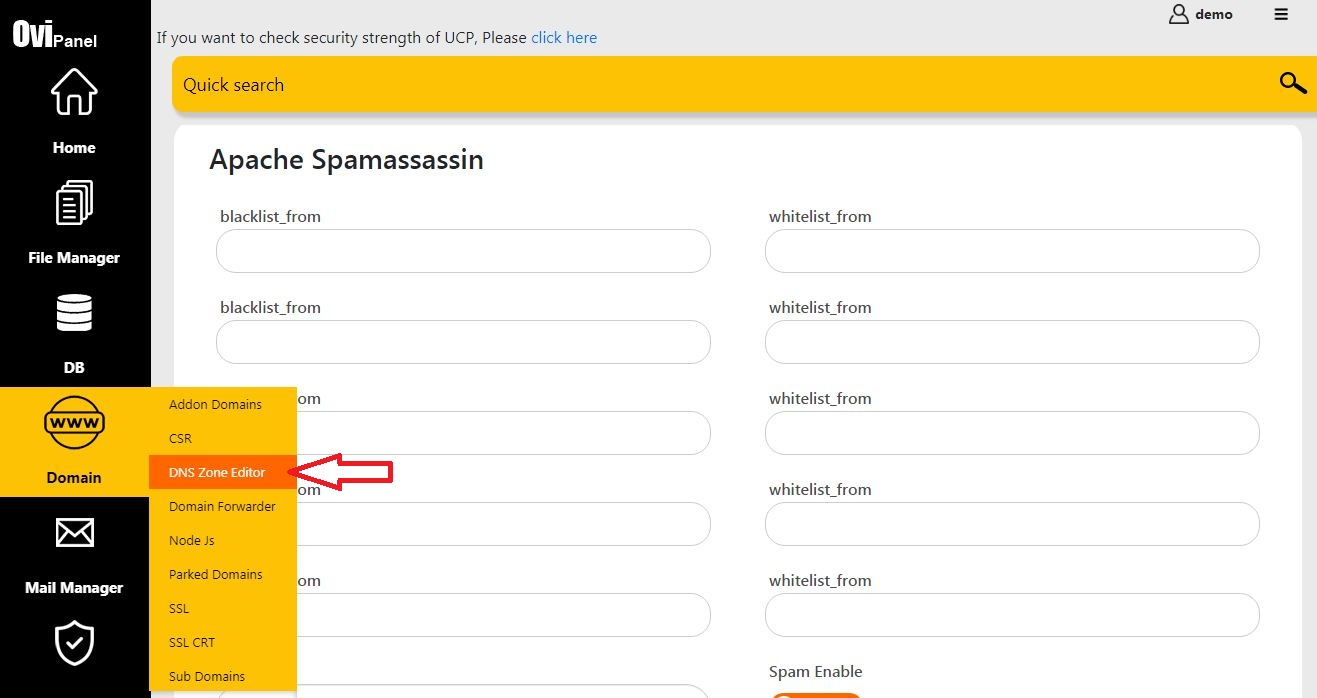
Task: Click the Quick search bar
Action: pos(500,85)
